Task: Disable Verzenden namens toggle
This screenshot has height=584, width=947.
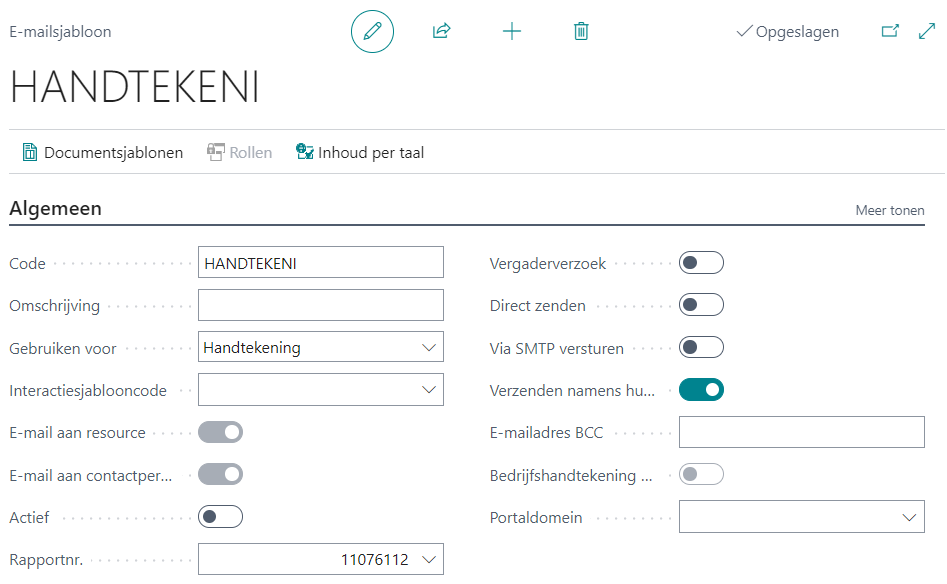Action: [701, 390]
